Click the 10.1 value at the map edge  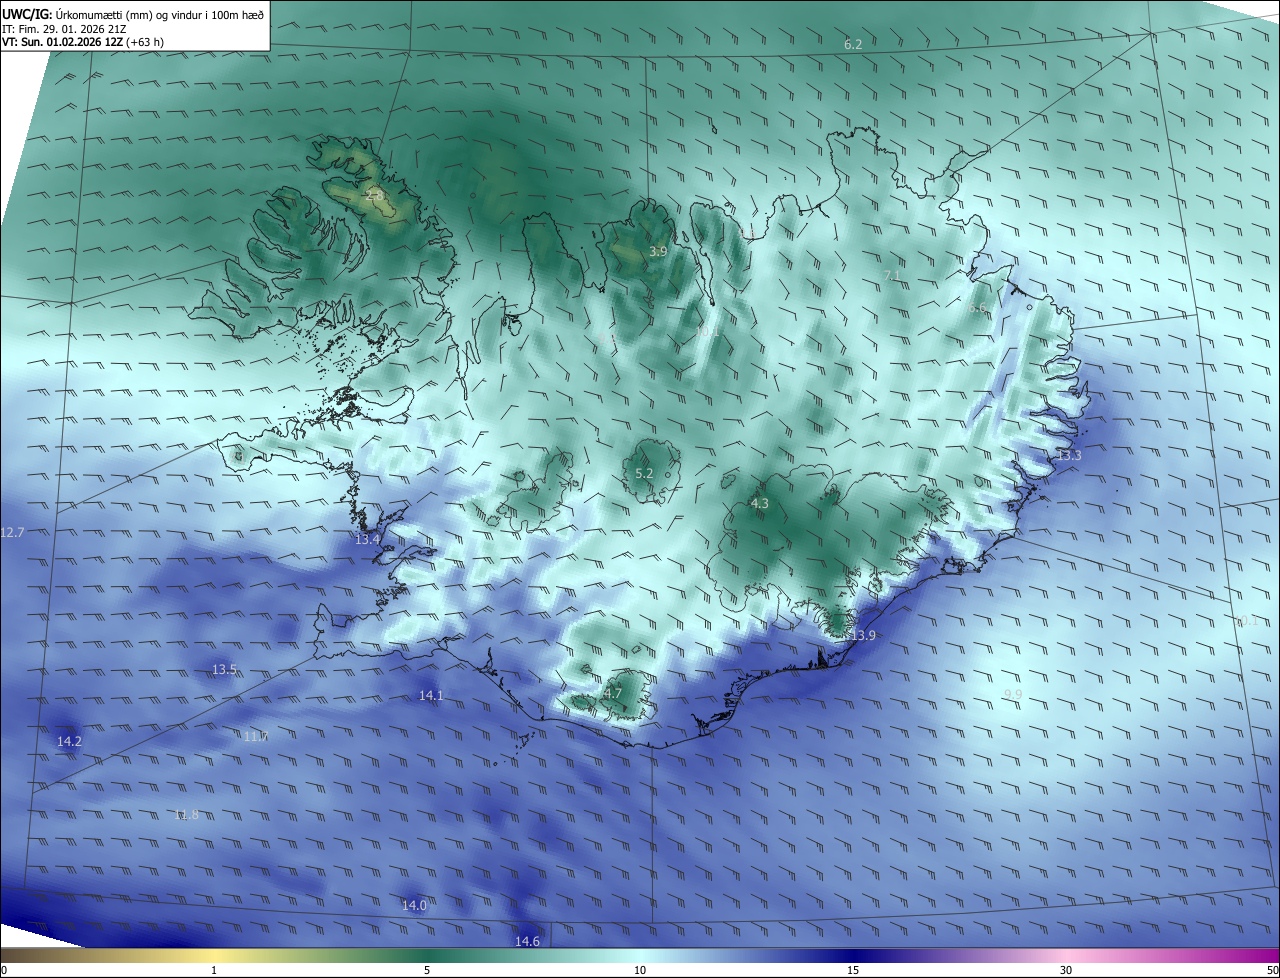pyautogui.click(x=1247, y=621)
